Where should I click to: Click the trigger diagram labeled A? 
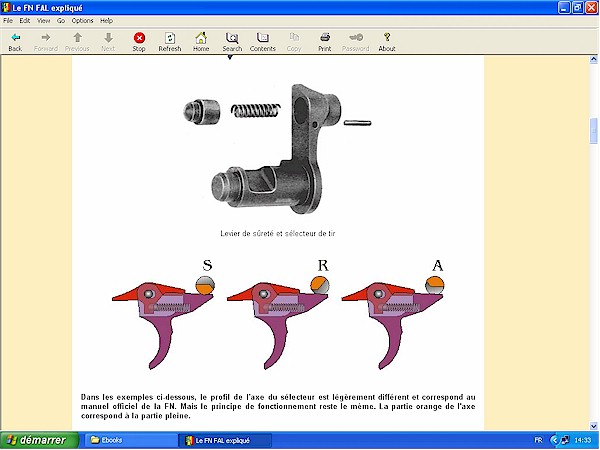click(x=393, y=314)
